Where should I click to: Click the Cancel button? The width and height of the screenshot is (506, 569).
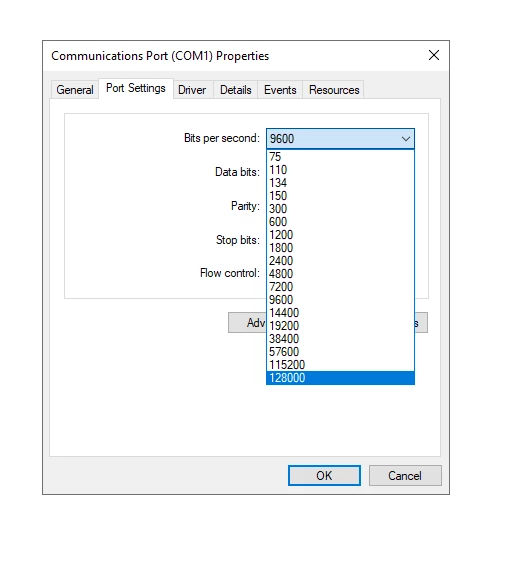[405, 475]
